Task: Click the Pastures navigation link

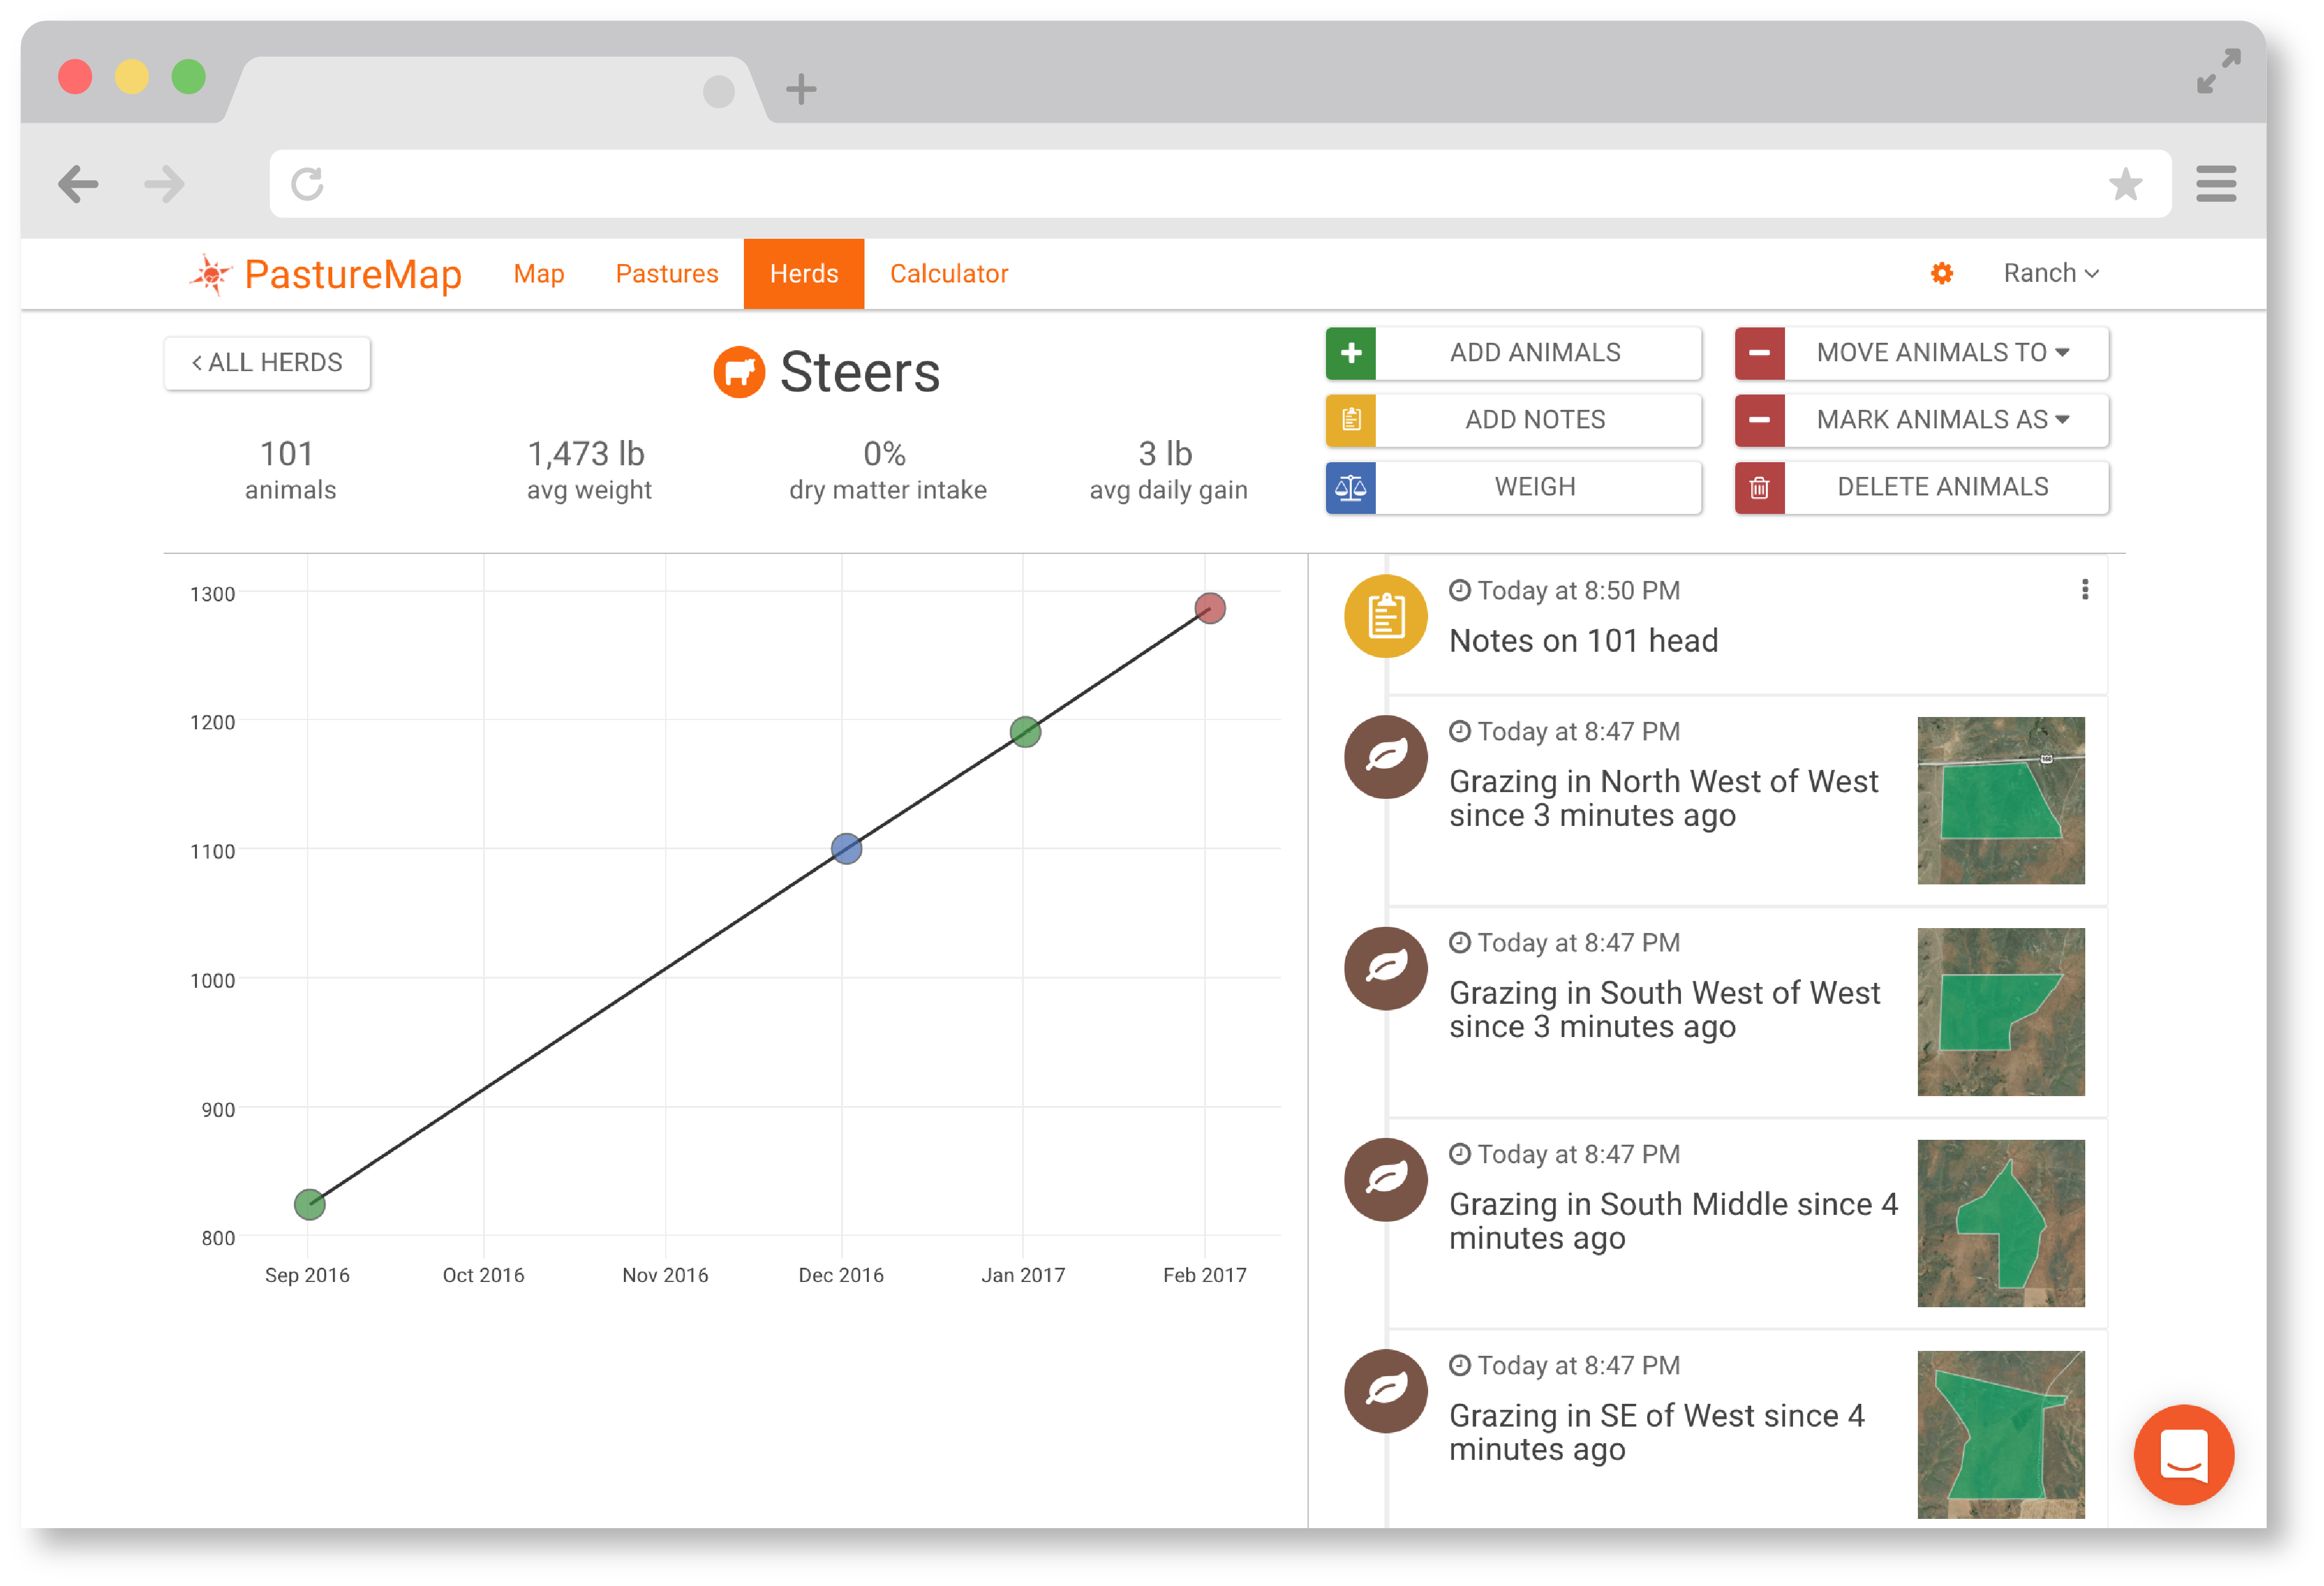Action: coord(668,274)
